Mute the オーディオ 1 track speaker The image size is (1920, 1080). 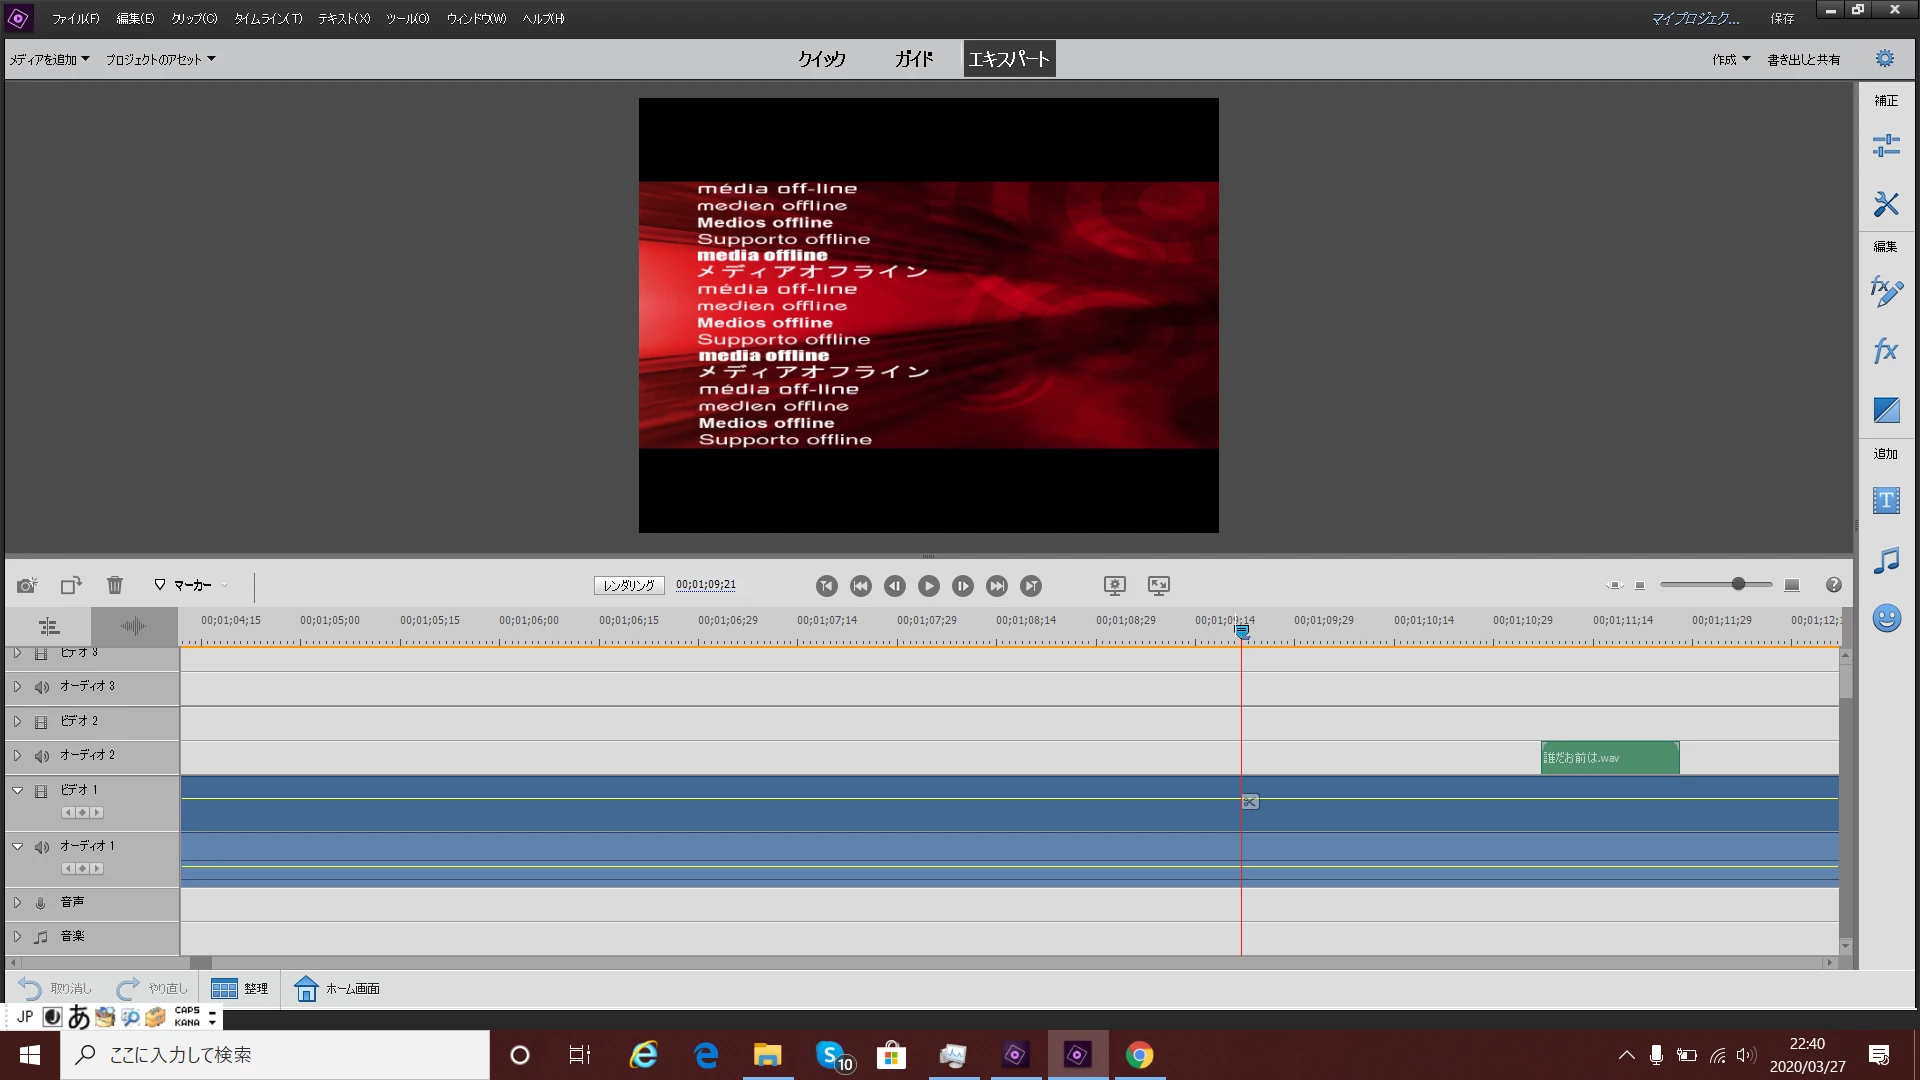click(x=41, y=847)
